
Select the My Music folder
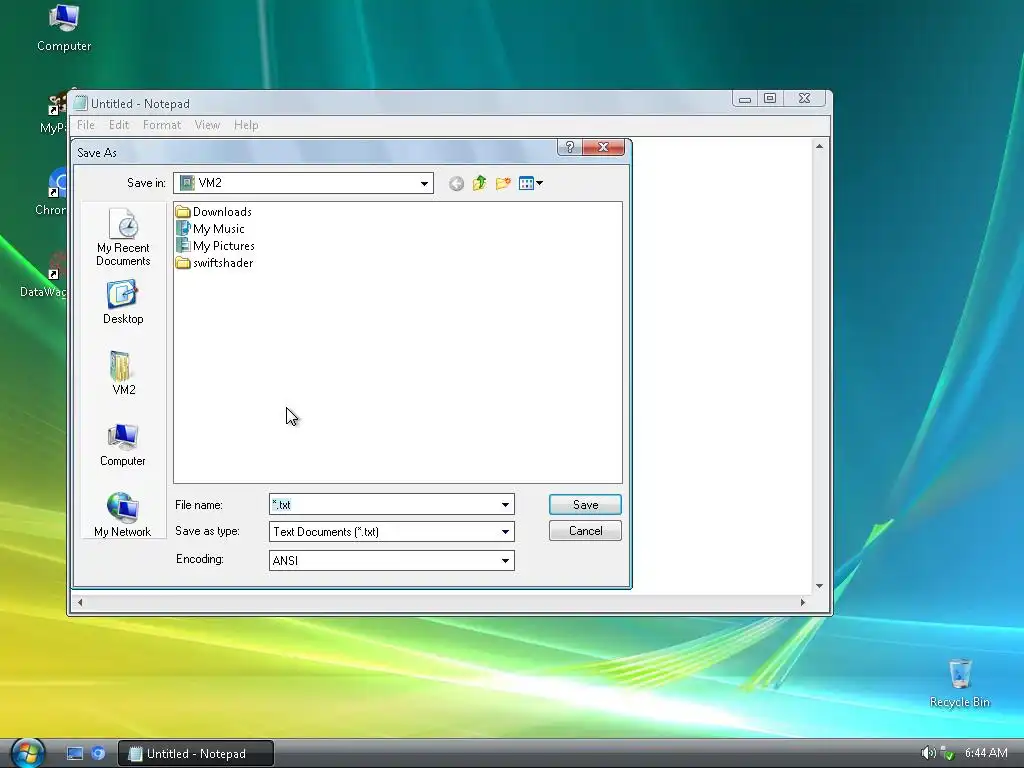click(211, 229)
